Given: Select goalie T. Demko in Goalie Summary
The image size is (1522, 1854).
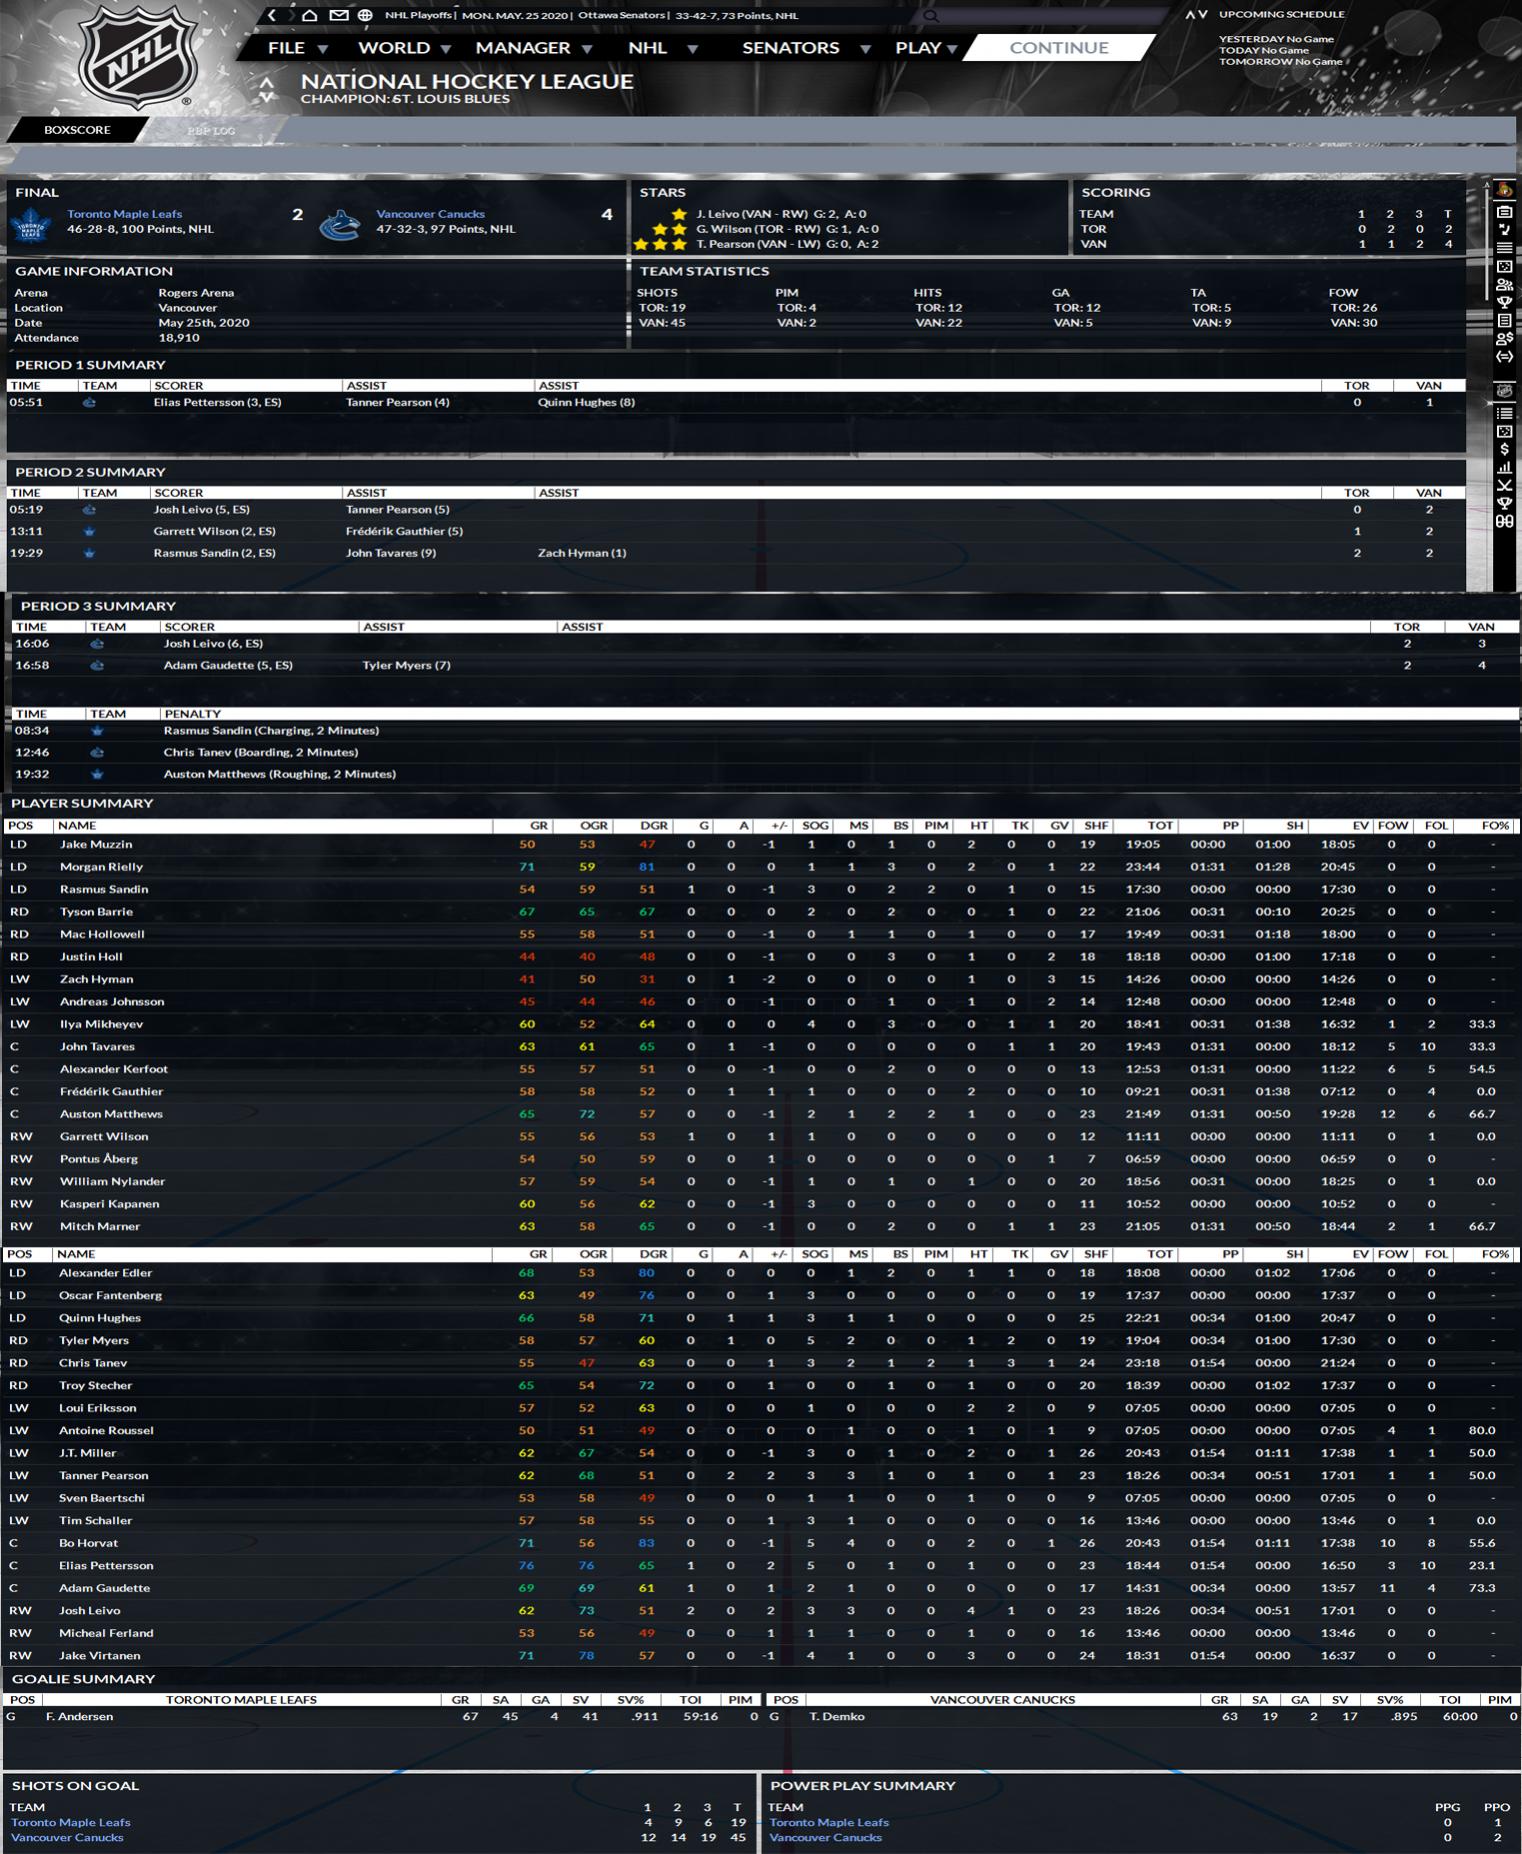Looking at the screenshot, I should (x=837, y=1716).
